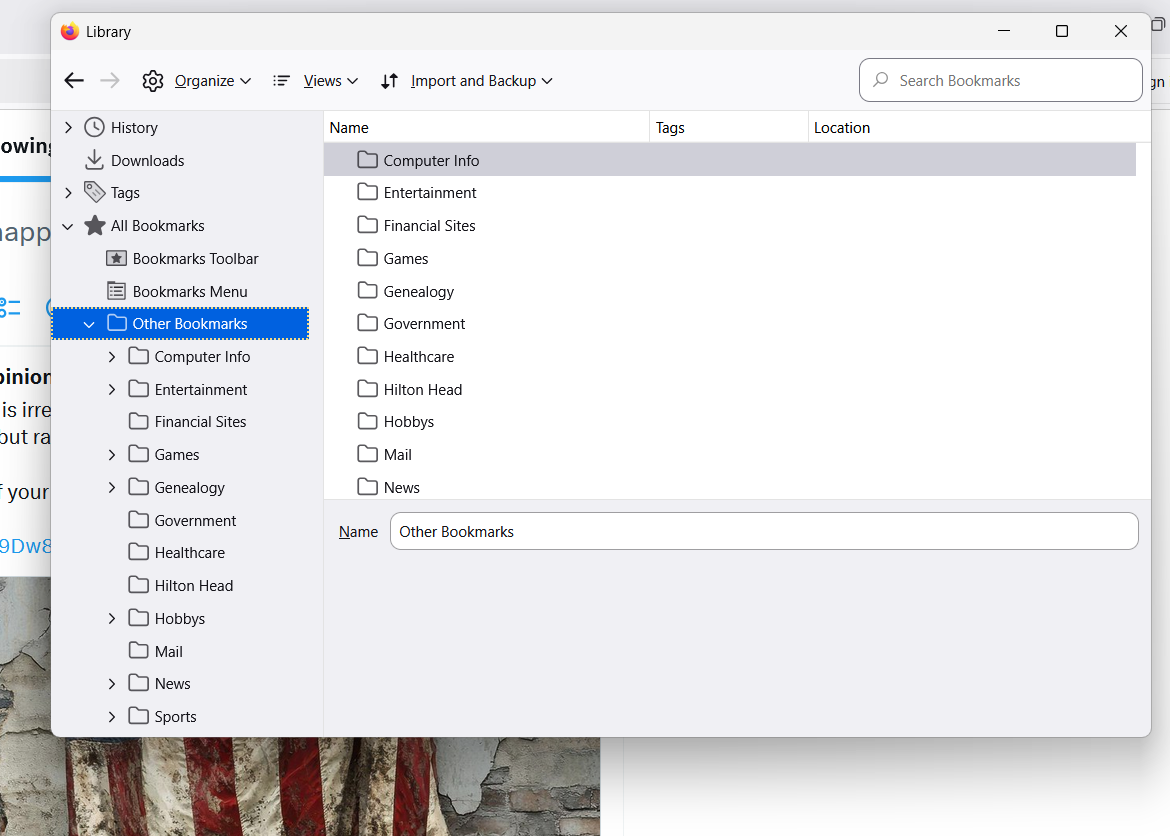Image resolution: width=1170 pixels, height=836 pixels.
Task: Click the History clock icon
Action: coord(95,128)
